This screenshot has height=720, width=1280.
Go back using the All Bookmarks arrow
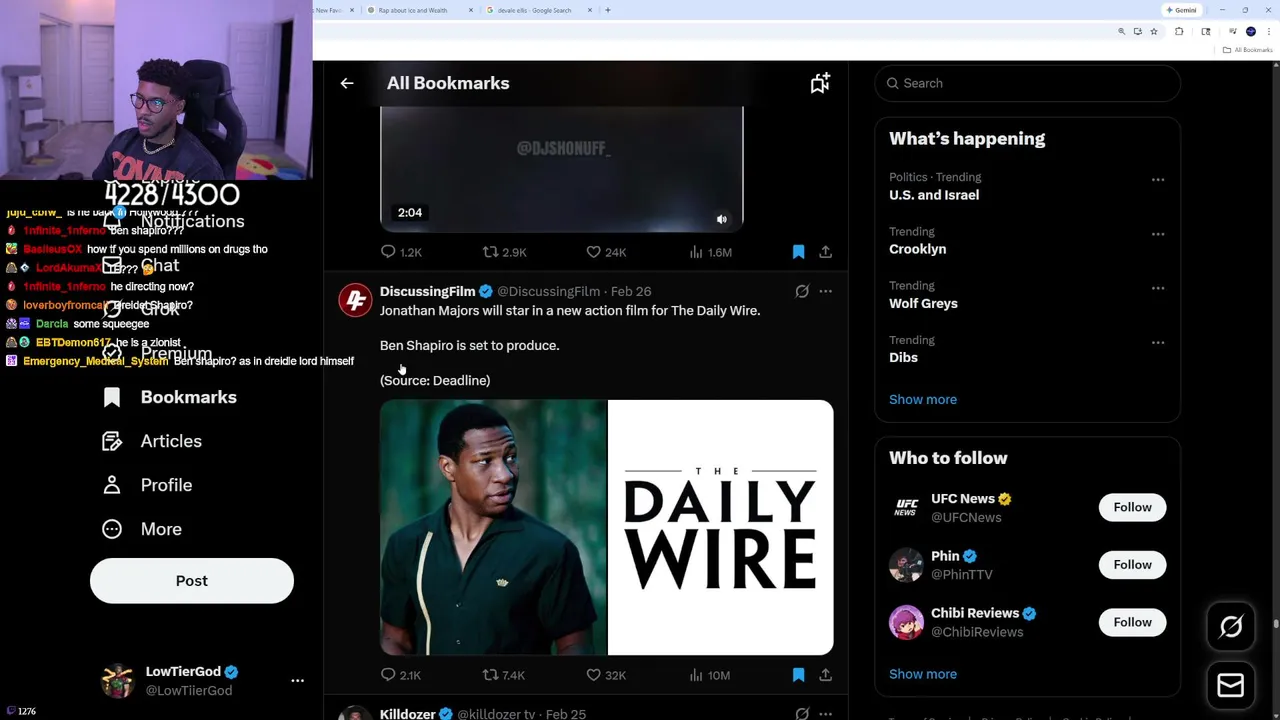(347, 83)
